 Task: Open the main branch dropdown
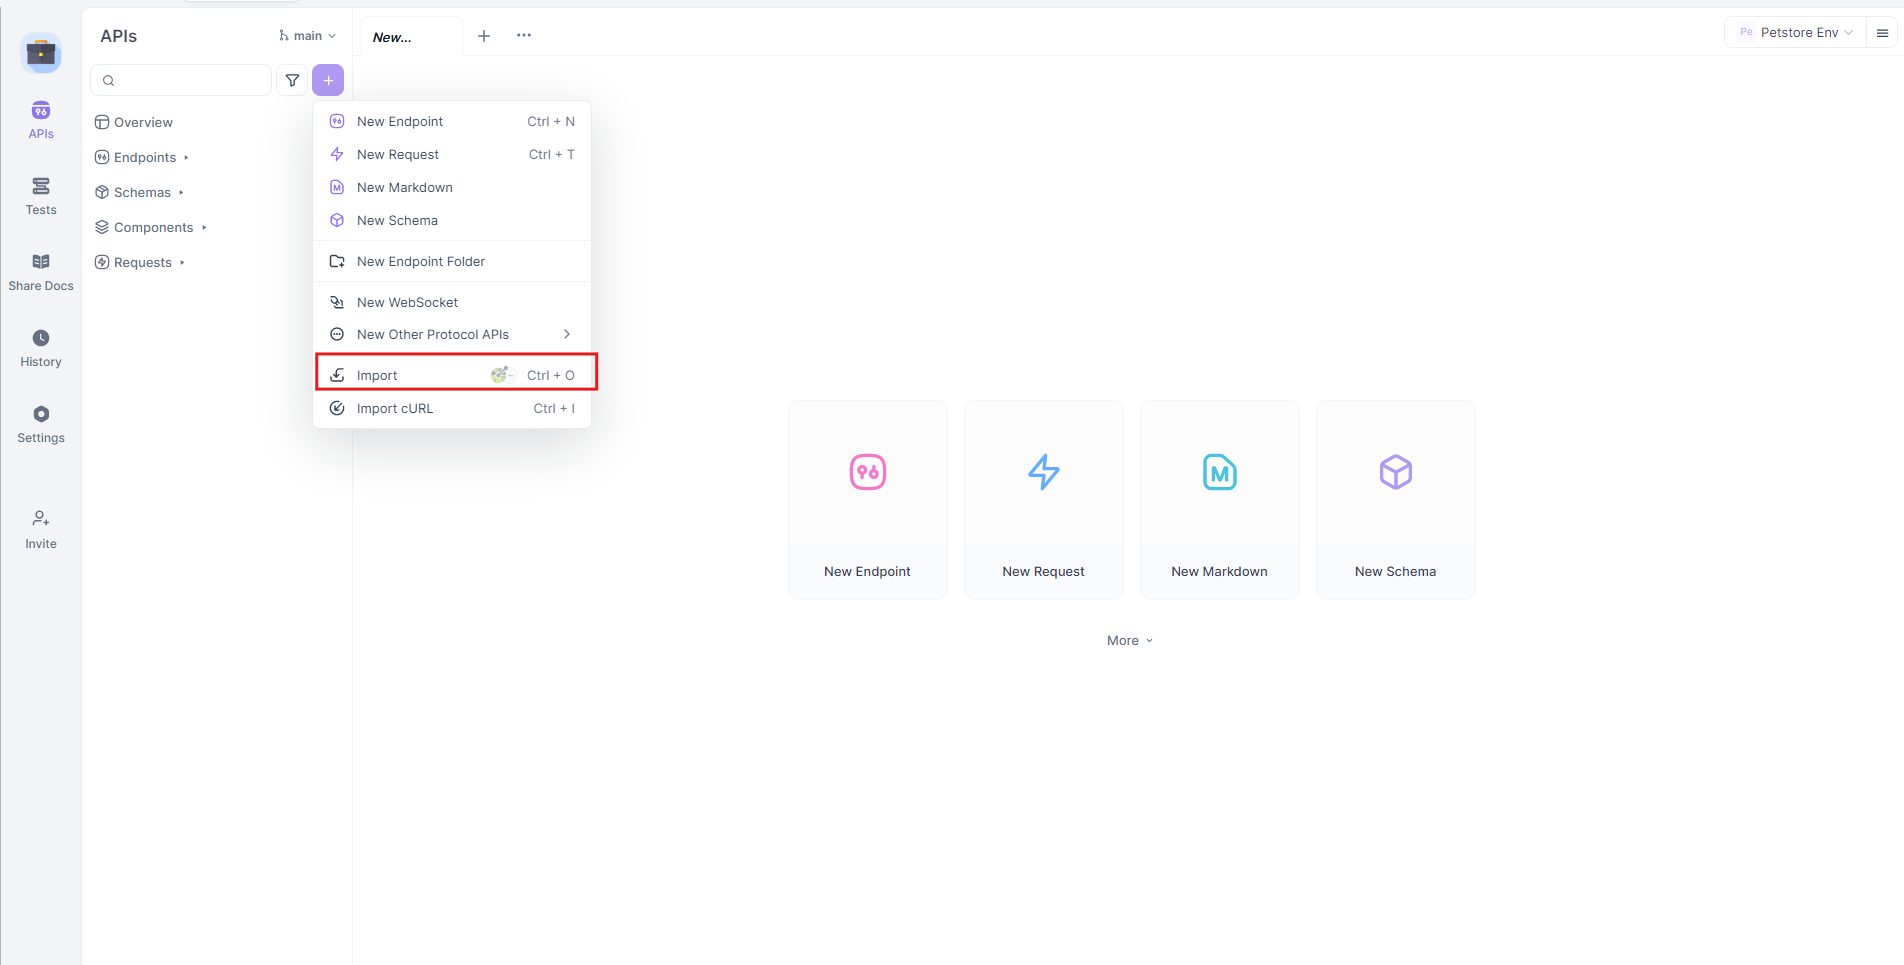[307, 36]
